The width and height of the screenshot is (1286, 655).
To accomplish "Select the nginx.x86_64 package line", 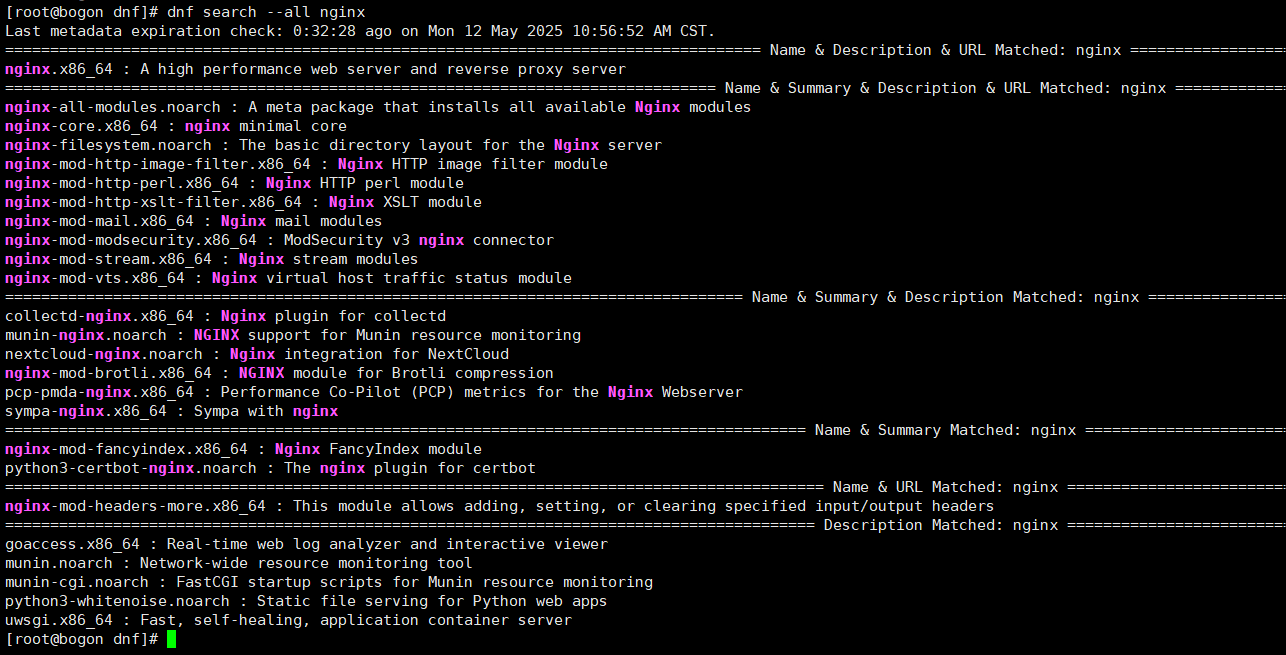I will click(315, 69).
